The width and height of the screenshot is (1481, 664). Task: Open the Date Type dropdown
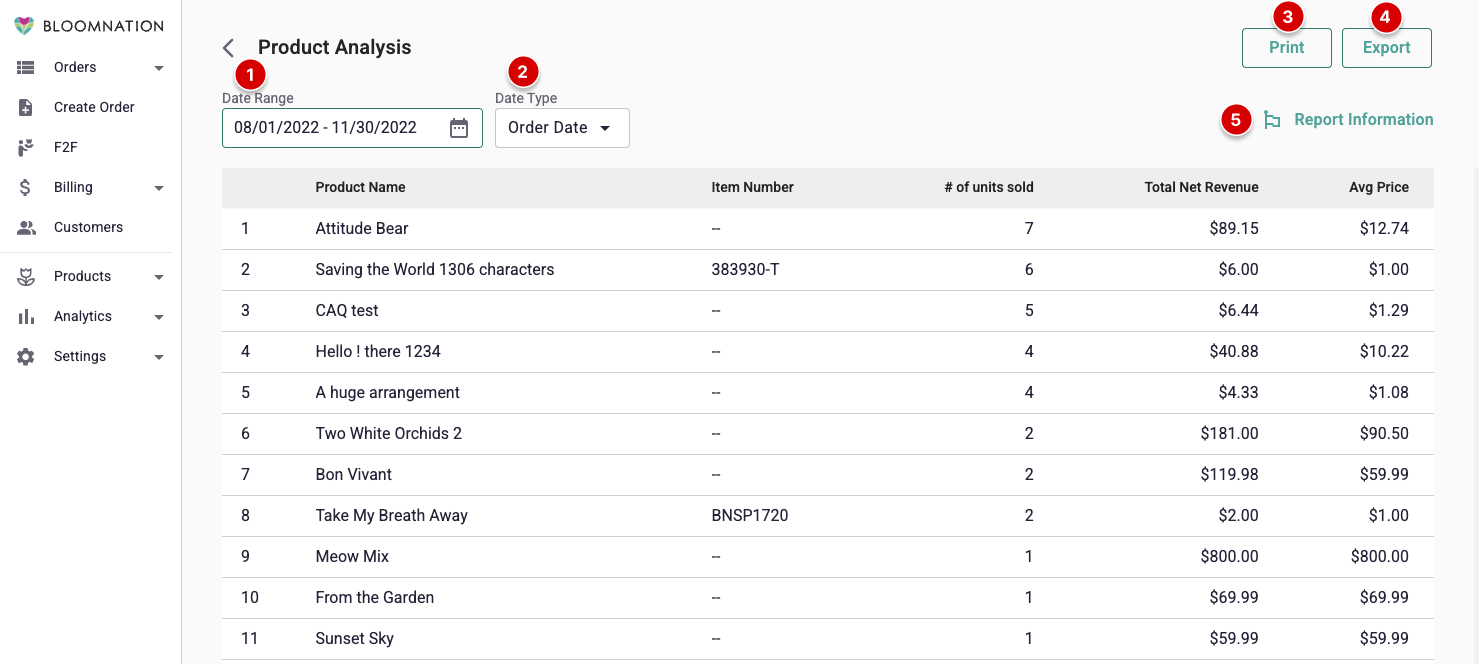click(561, 128)
